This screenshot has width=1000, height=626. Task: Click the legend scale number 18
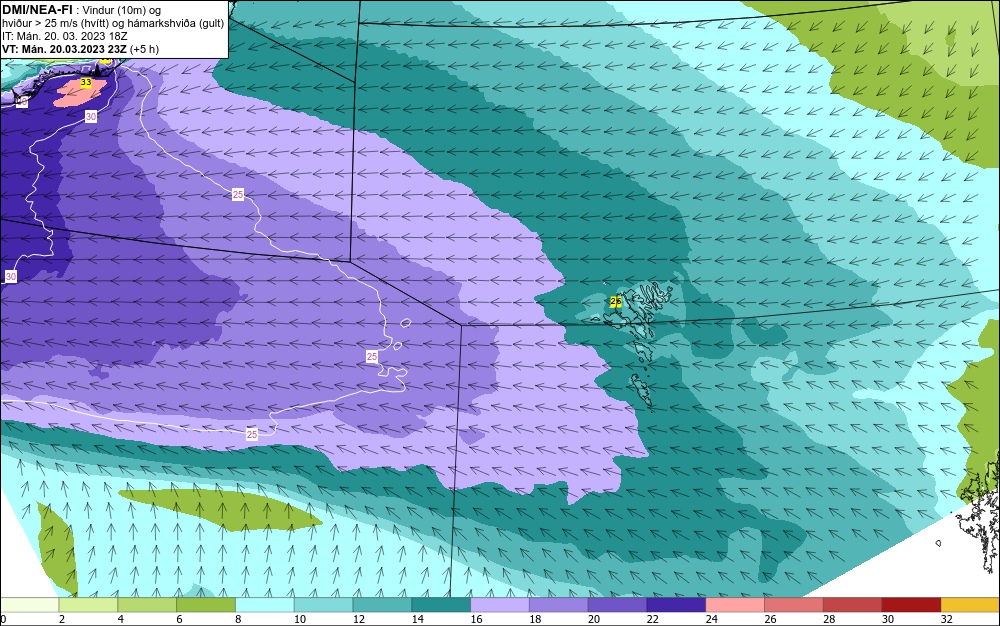tap(535, 619)
